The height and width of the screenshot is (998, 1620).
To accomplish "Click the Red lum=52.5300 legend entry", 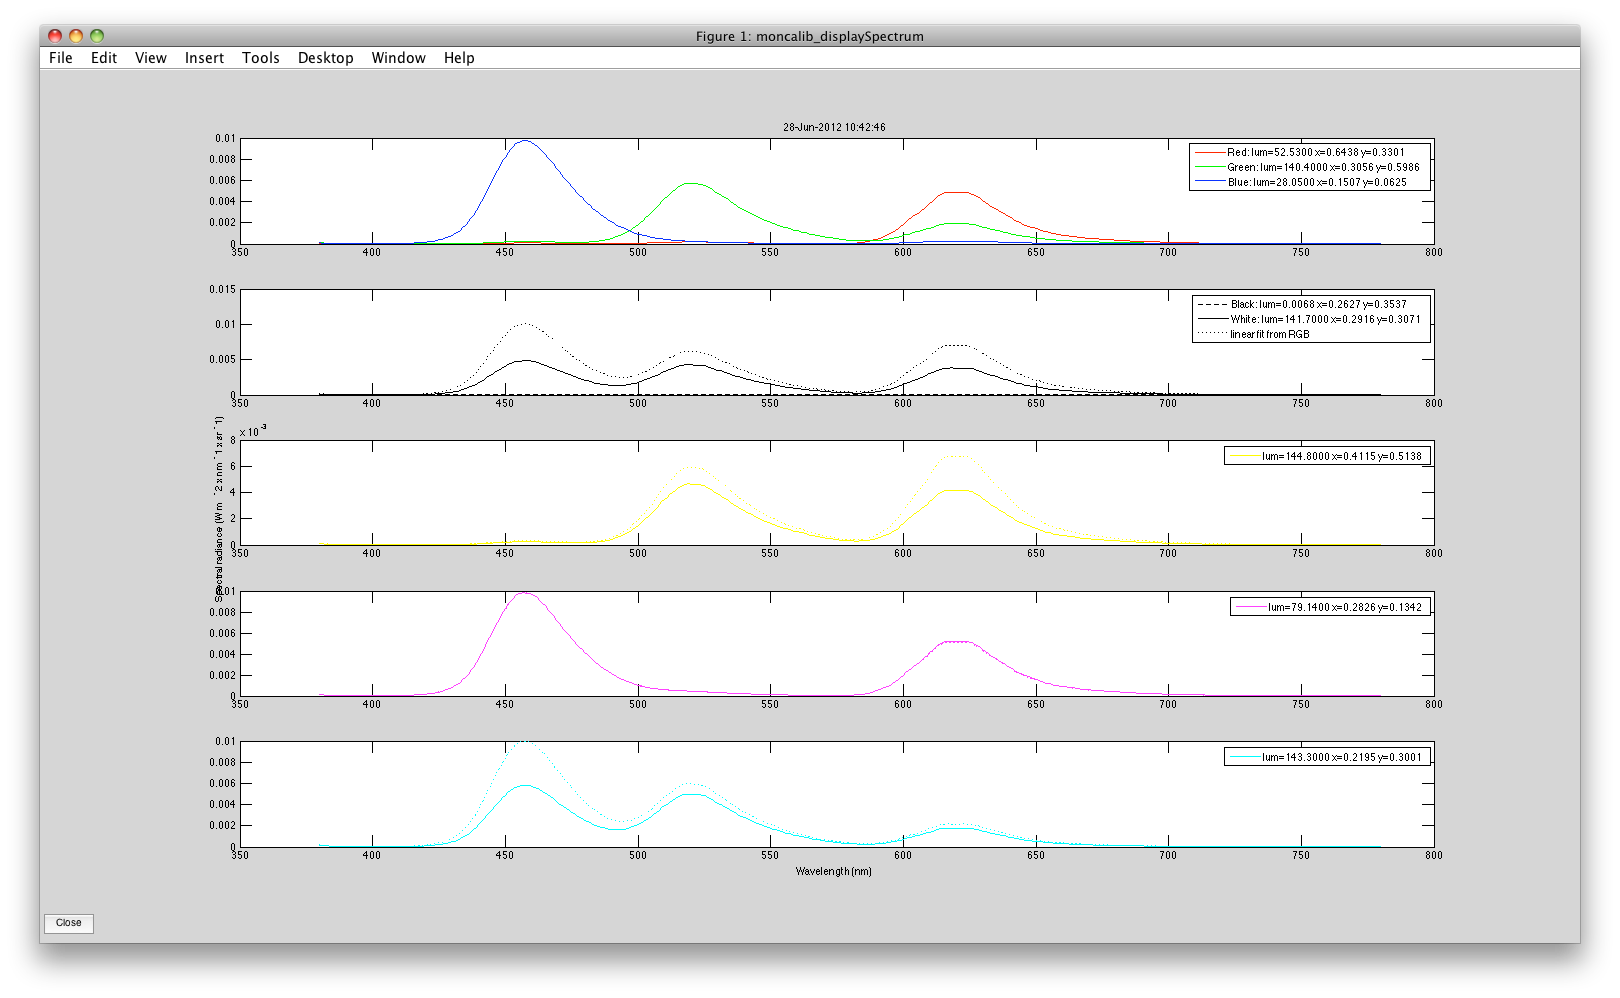I will click(x=1301, y=153).
